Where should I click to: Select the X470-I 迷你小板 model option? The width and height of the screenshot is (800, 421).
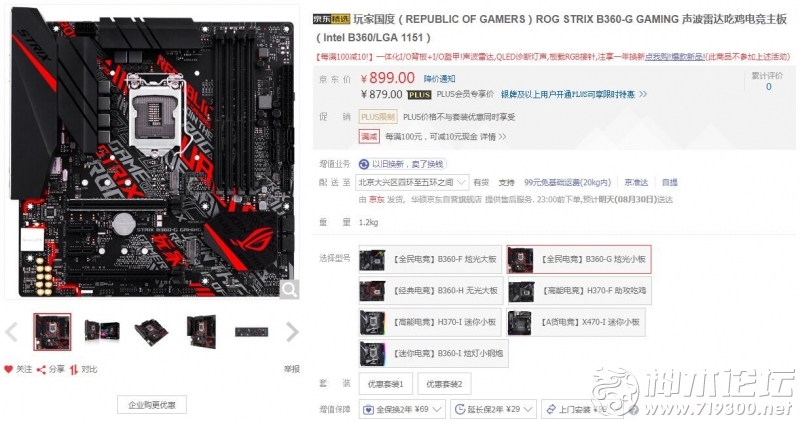[x=576, y=322]
